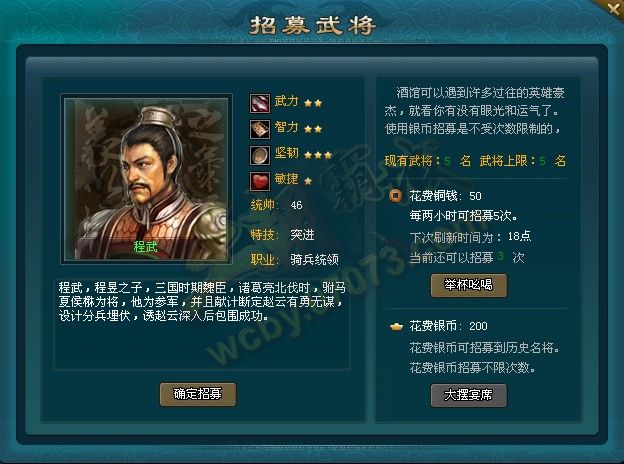Viewport: 624px width, 464px height.
Task: Click the 举杯吆喝 button
Action: click(x=469, y=285)
